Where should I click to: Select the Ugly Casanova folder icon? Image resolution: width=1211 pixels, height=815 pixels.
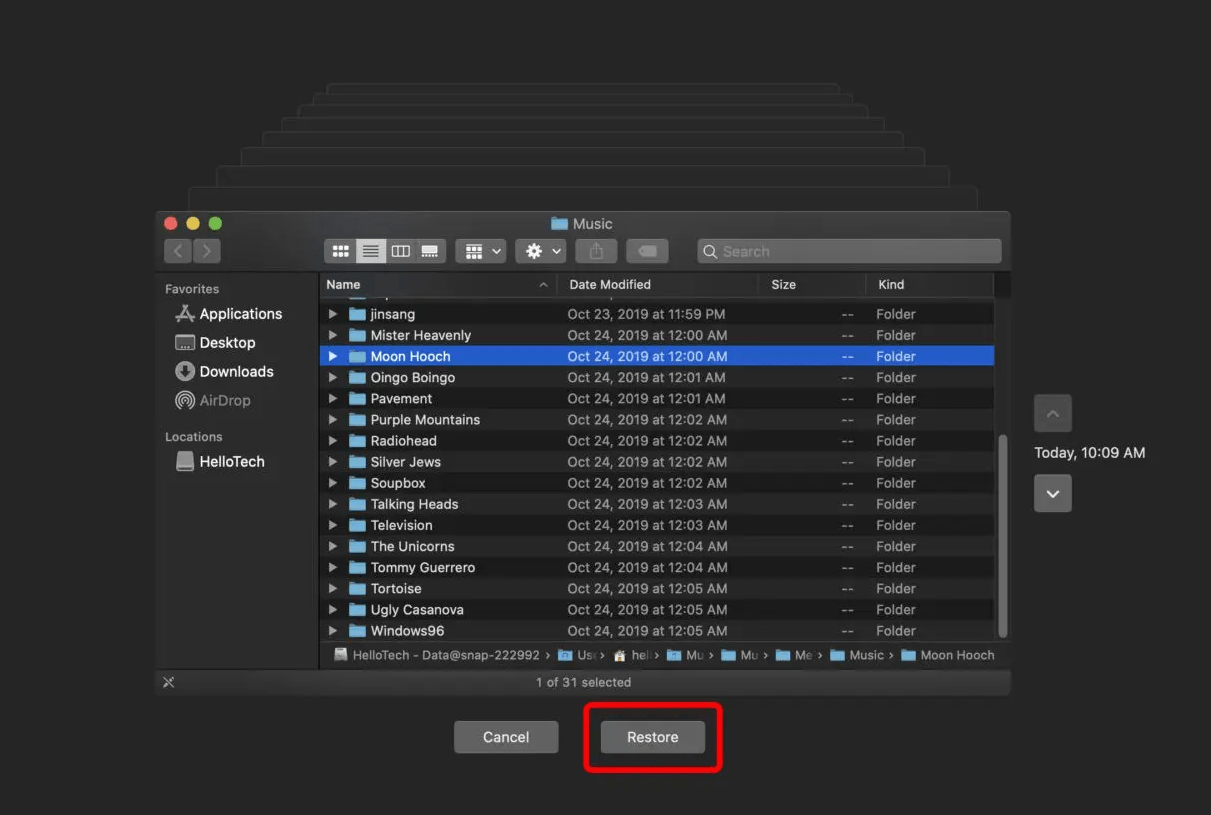click(x=357, y=610)
